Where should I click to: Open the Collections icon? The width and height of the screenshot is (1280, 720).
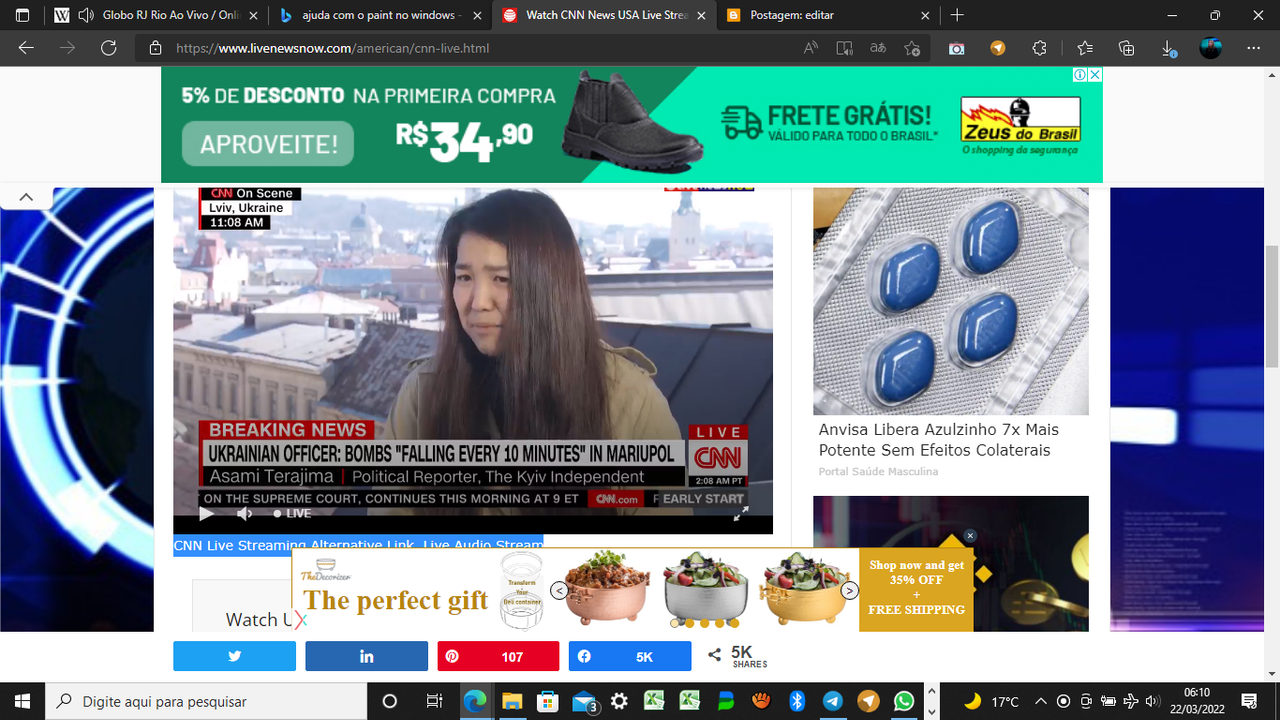[x=1127, y=48]
